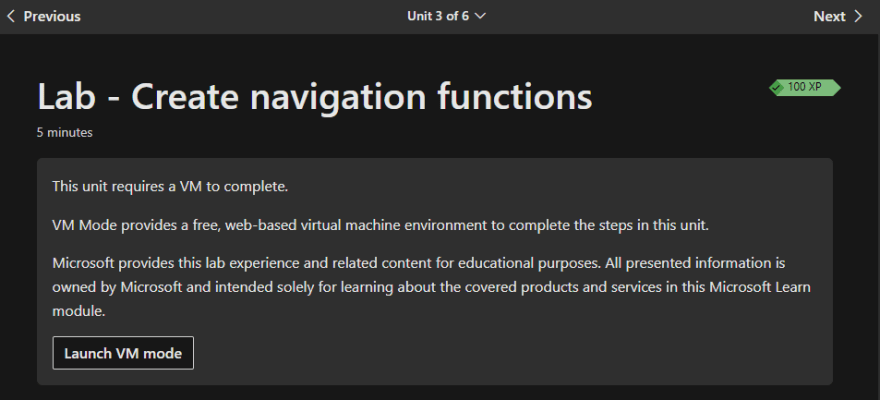The image size is (880, 400).
Task: Click the 'VM Mode provides a free' paragraph
Action: point(381,225)
